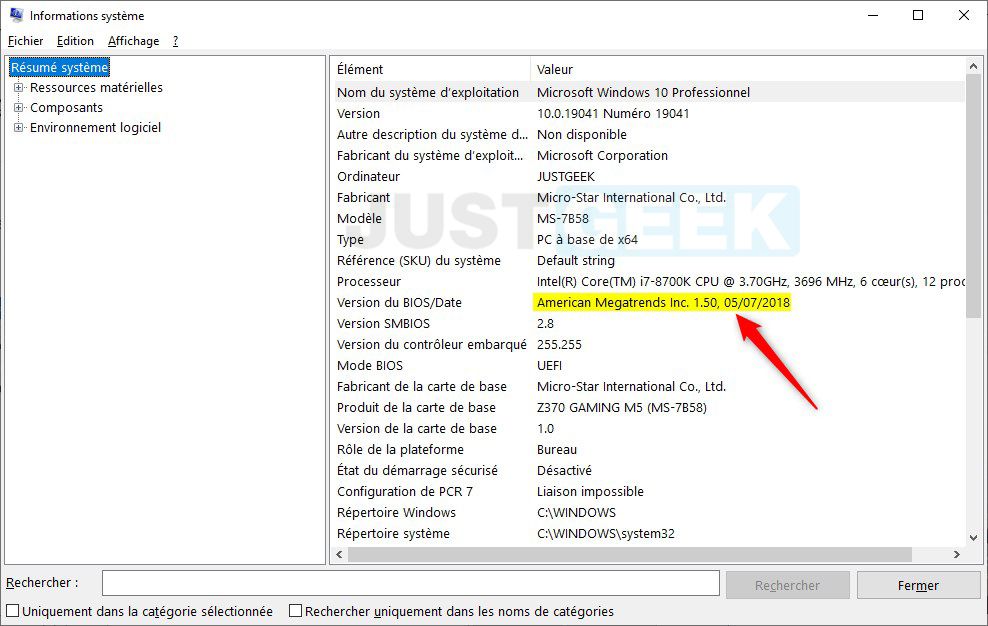This screenshot has width=988, height=626.
Task: Click the UEFI value
Action: (549, 366)
